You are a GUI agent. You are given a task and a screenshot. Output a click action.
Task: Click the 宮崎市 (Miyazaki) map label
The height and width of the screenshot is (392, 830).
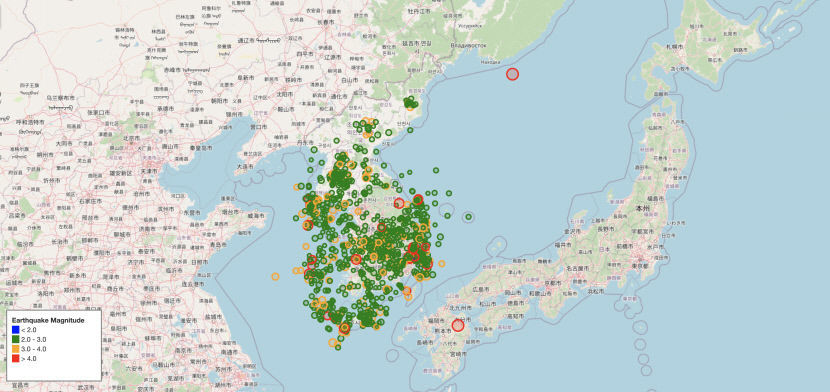point(458,353)
